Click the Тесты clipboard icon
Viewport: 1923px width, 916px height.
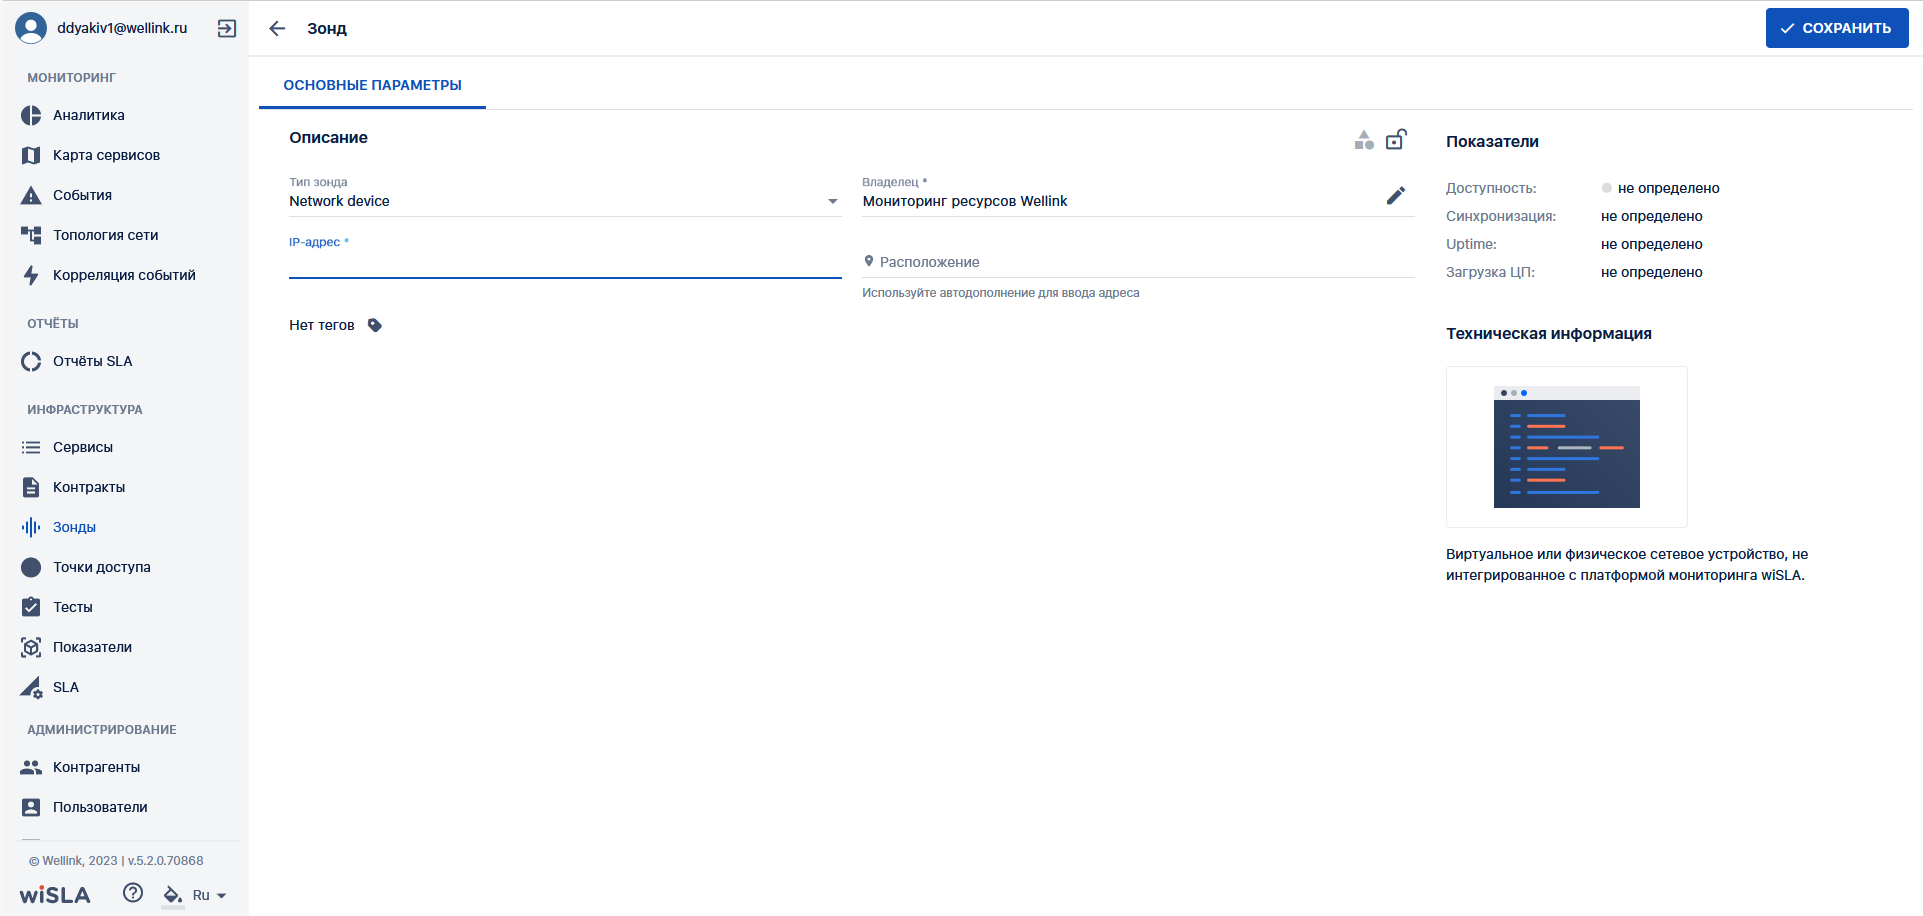point(31,607)
